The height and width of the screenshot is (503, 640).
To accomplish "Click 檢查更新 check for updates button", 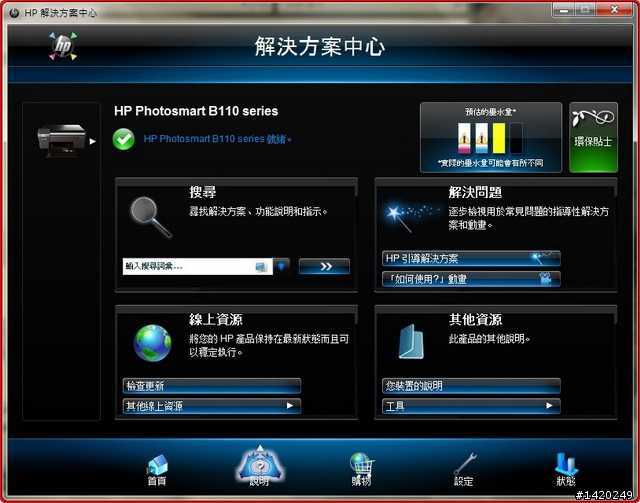I will point(212,386).
